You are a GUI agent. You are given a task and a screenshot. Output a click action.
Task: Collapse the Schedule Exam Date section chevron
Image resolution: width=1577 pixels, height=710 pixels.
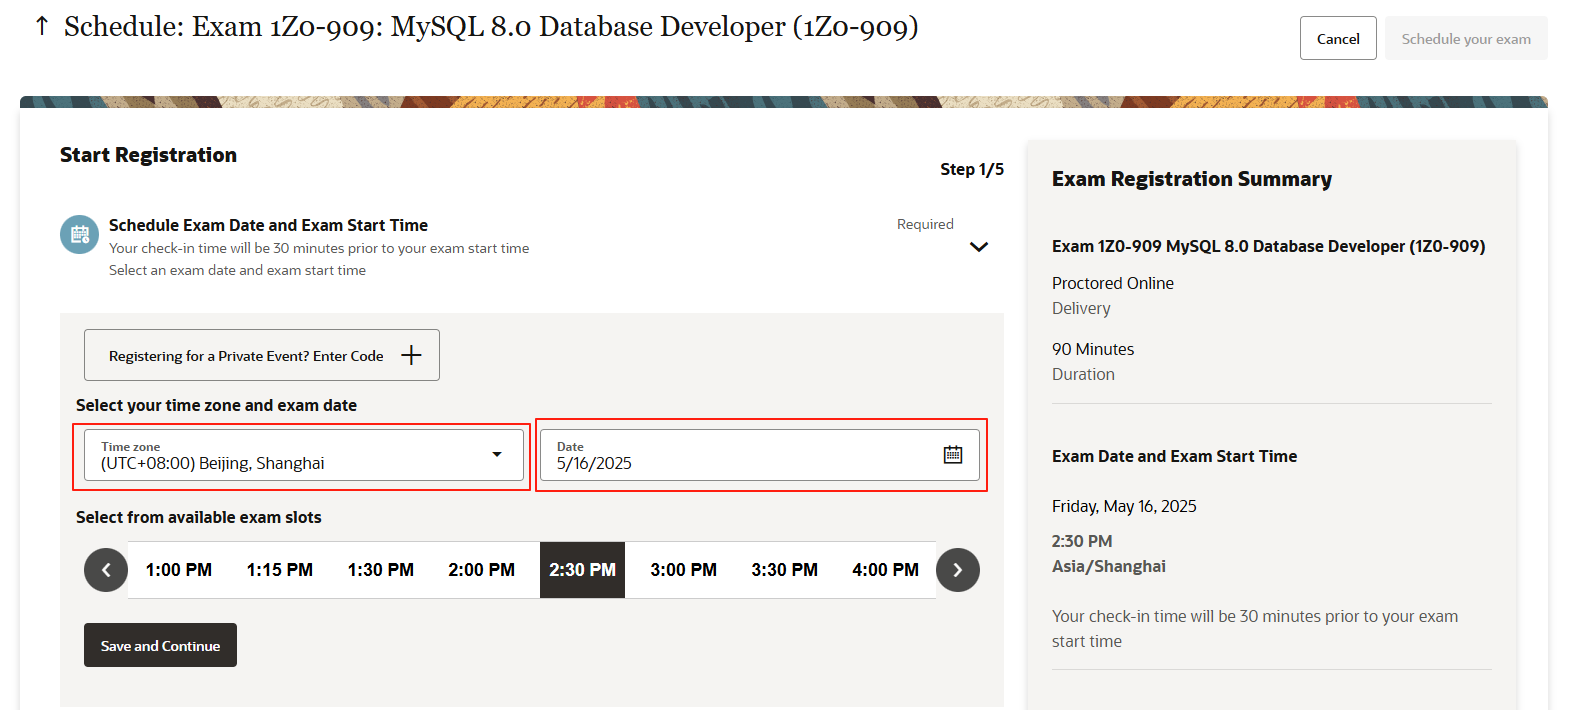click(979, 247)
